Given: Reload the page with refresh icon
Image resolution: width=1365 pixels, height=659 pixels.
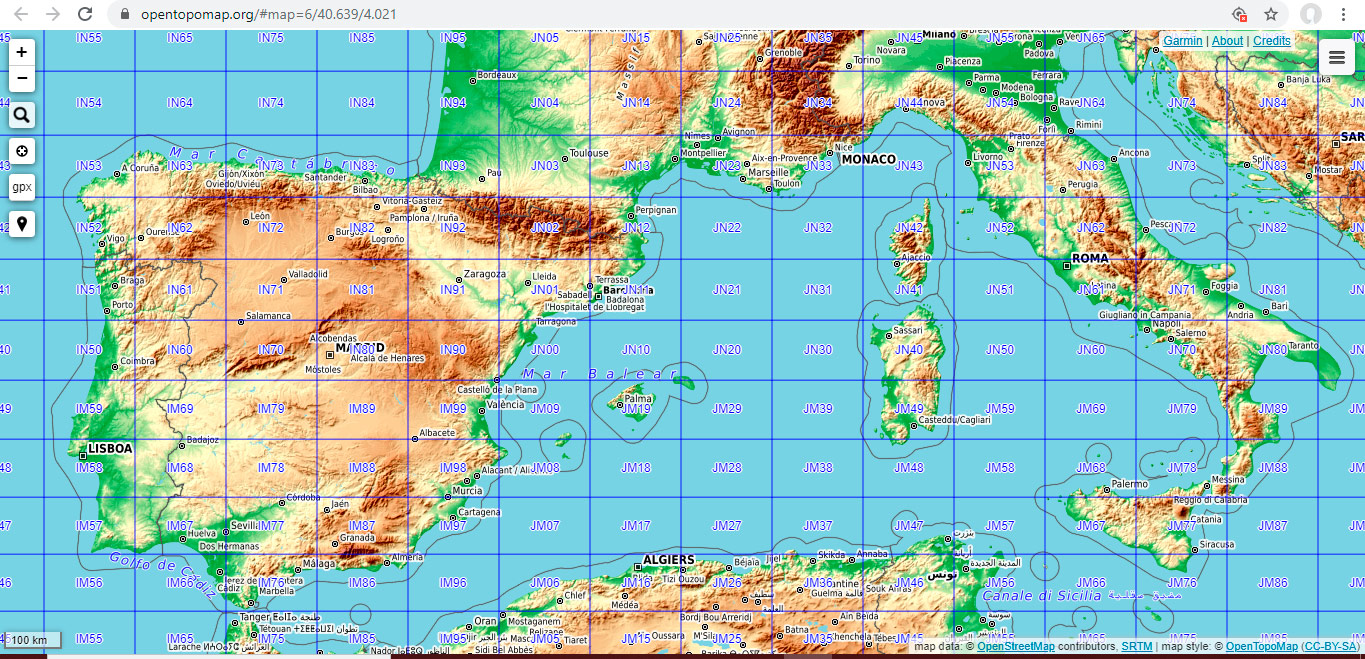Looking at the screenshot, I should coord(85,14).
